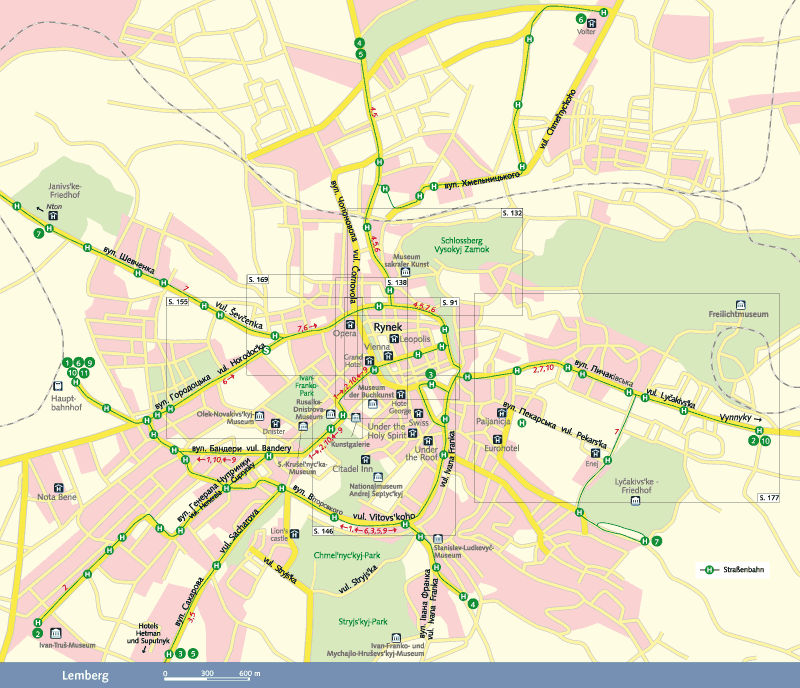Click the Stanislav-Ludkevyč-Museum icon
The image size is (800, 688).
(x=438, y=539)
